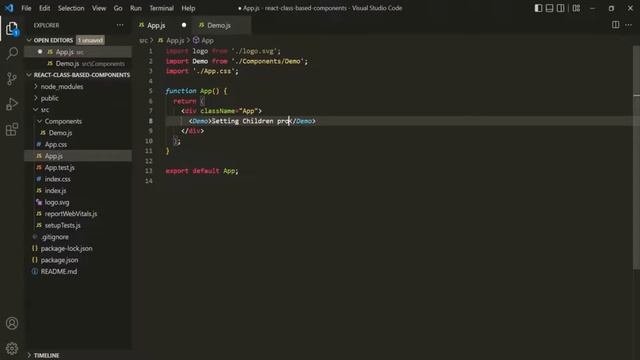Image resolution: width=640 pixels, height=360 pixels.
Task: Expand the Timeline section
Action: point(46,356)
